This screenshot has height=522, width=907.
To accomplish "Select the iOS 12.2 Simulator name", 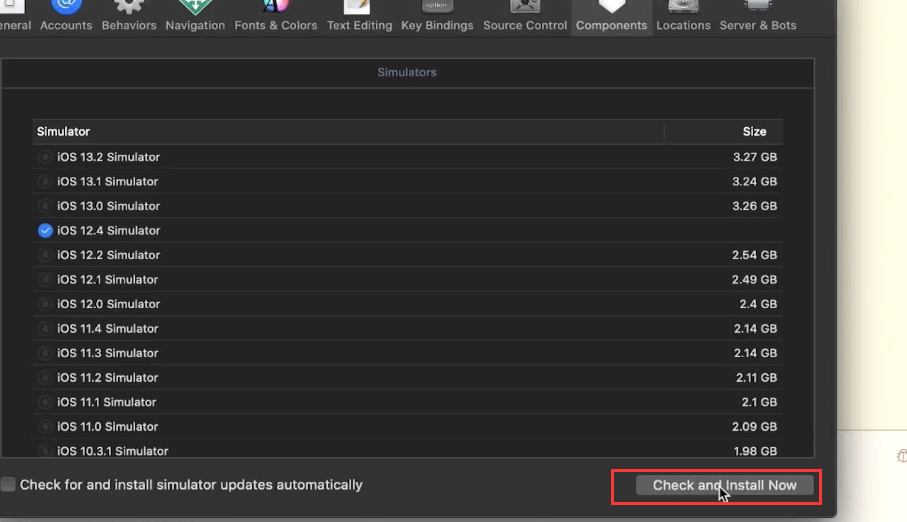I will pyautogui.click(x=108, y=255).
